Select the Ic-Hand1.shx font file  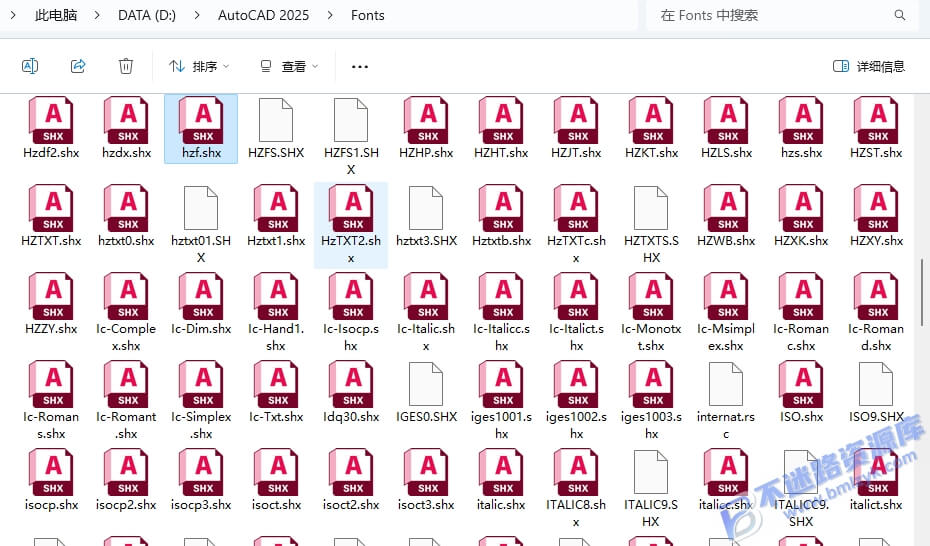pos(276,312)
